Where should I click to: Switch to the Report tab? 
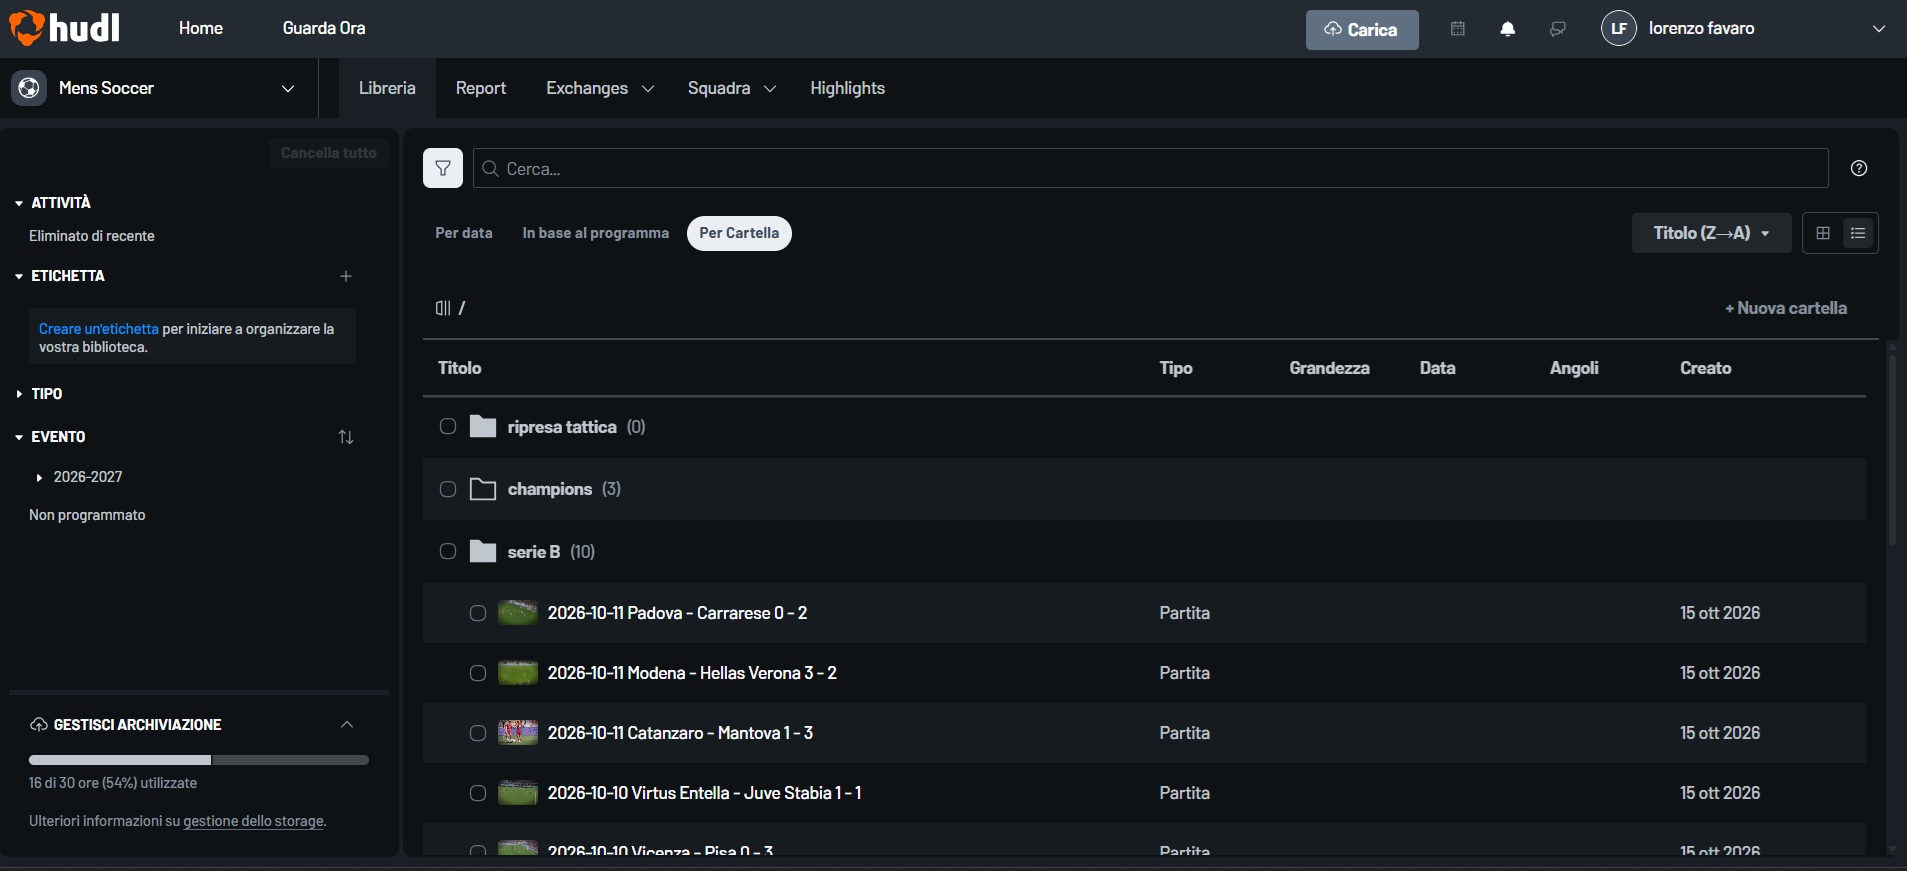tap(481, 88)
